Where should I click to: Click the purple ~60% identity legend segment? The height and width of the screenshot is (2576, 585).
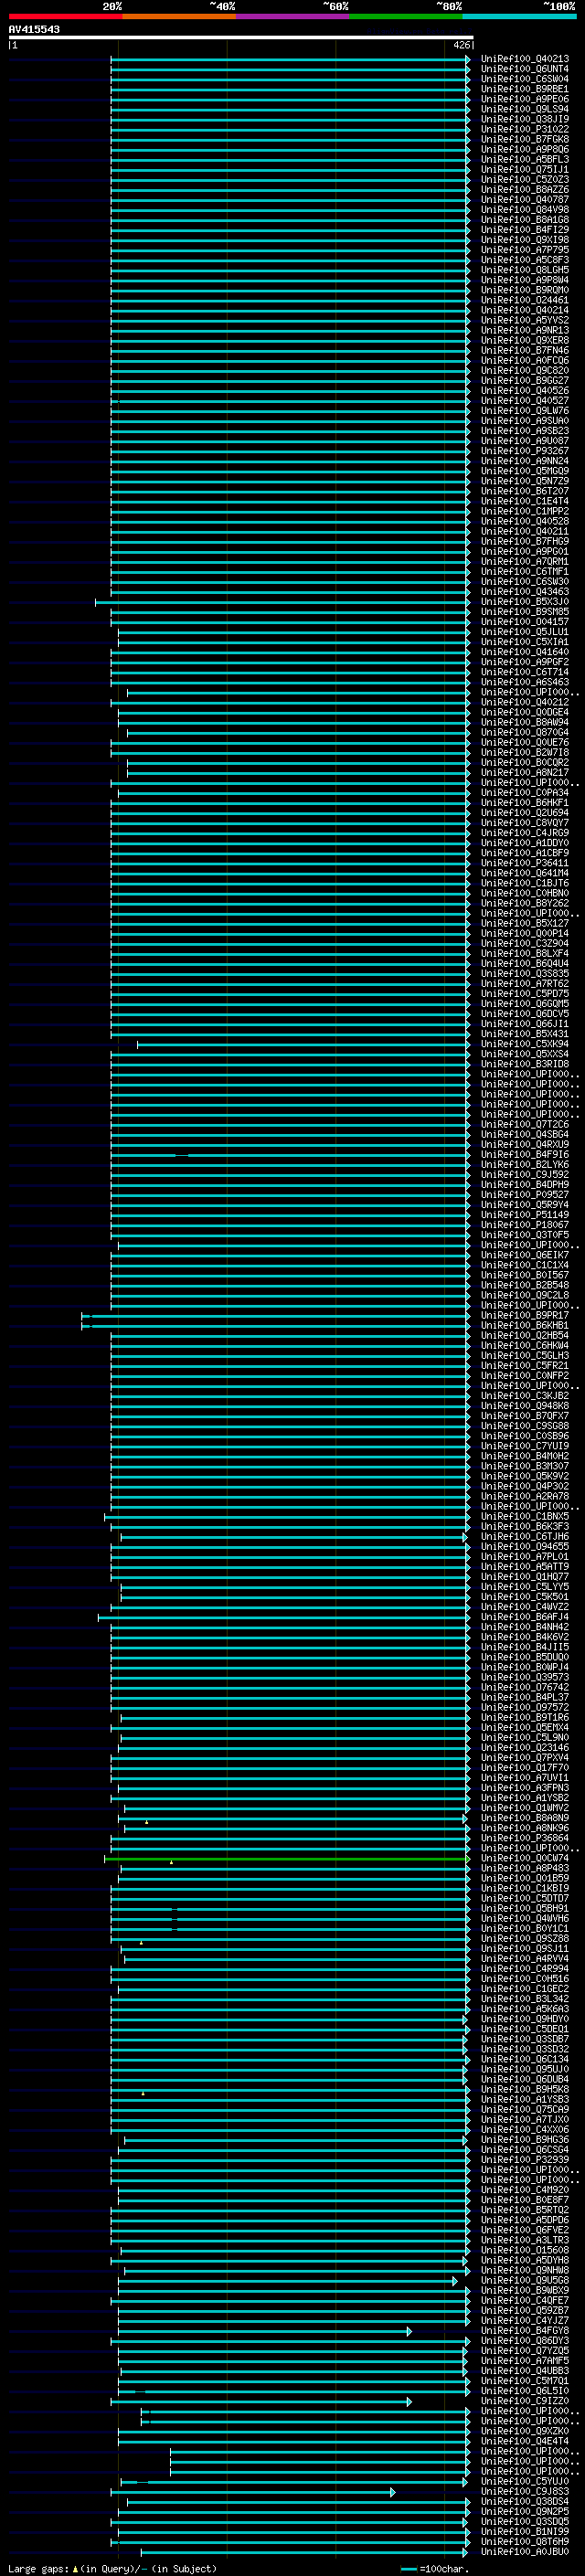tap(292, 16)
